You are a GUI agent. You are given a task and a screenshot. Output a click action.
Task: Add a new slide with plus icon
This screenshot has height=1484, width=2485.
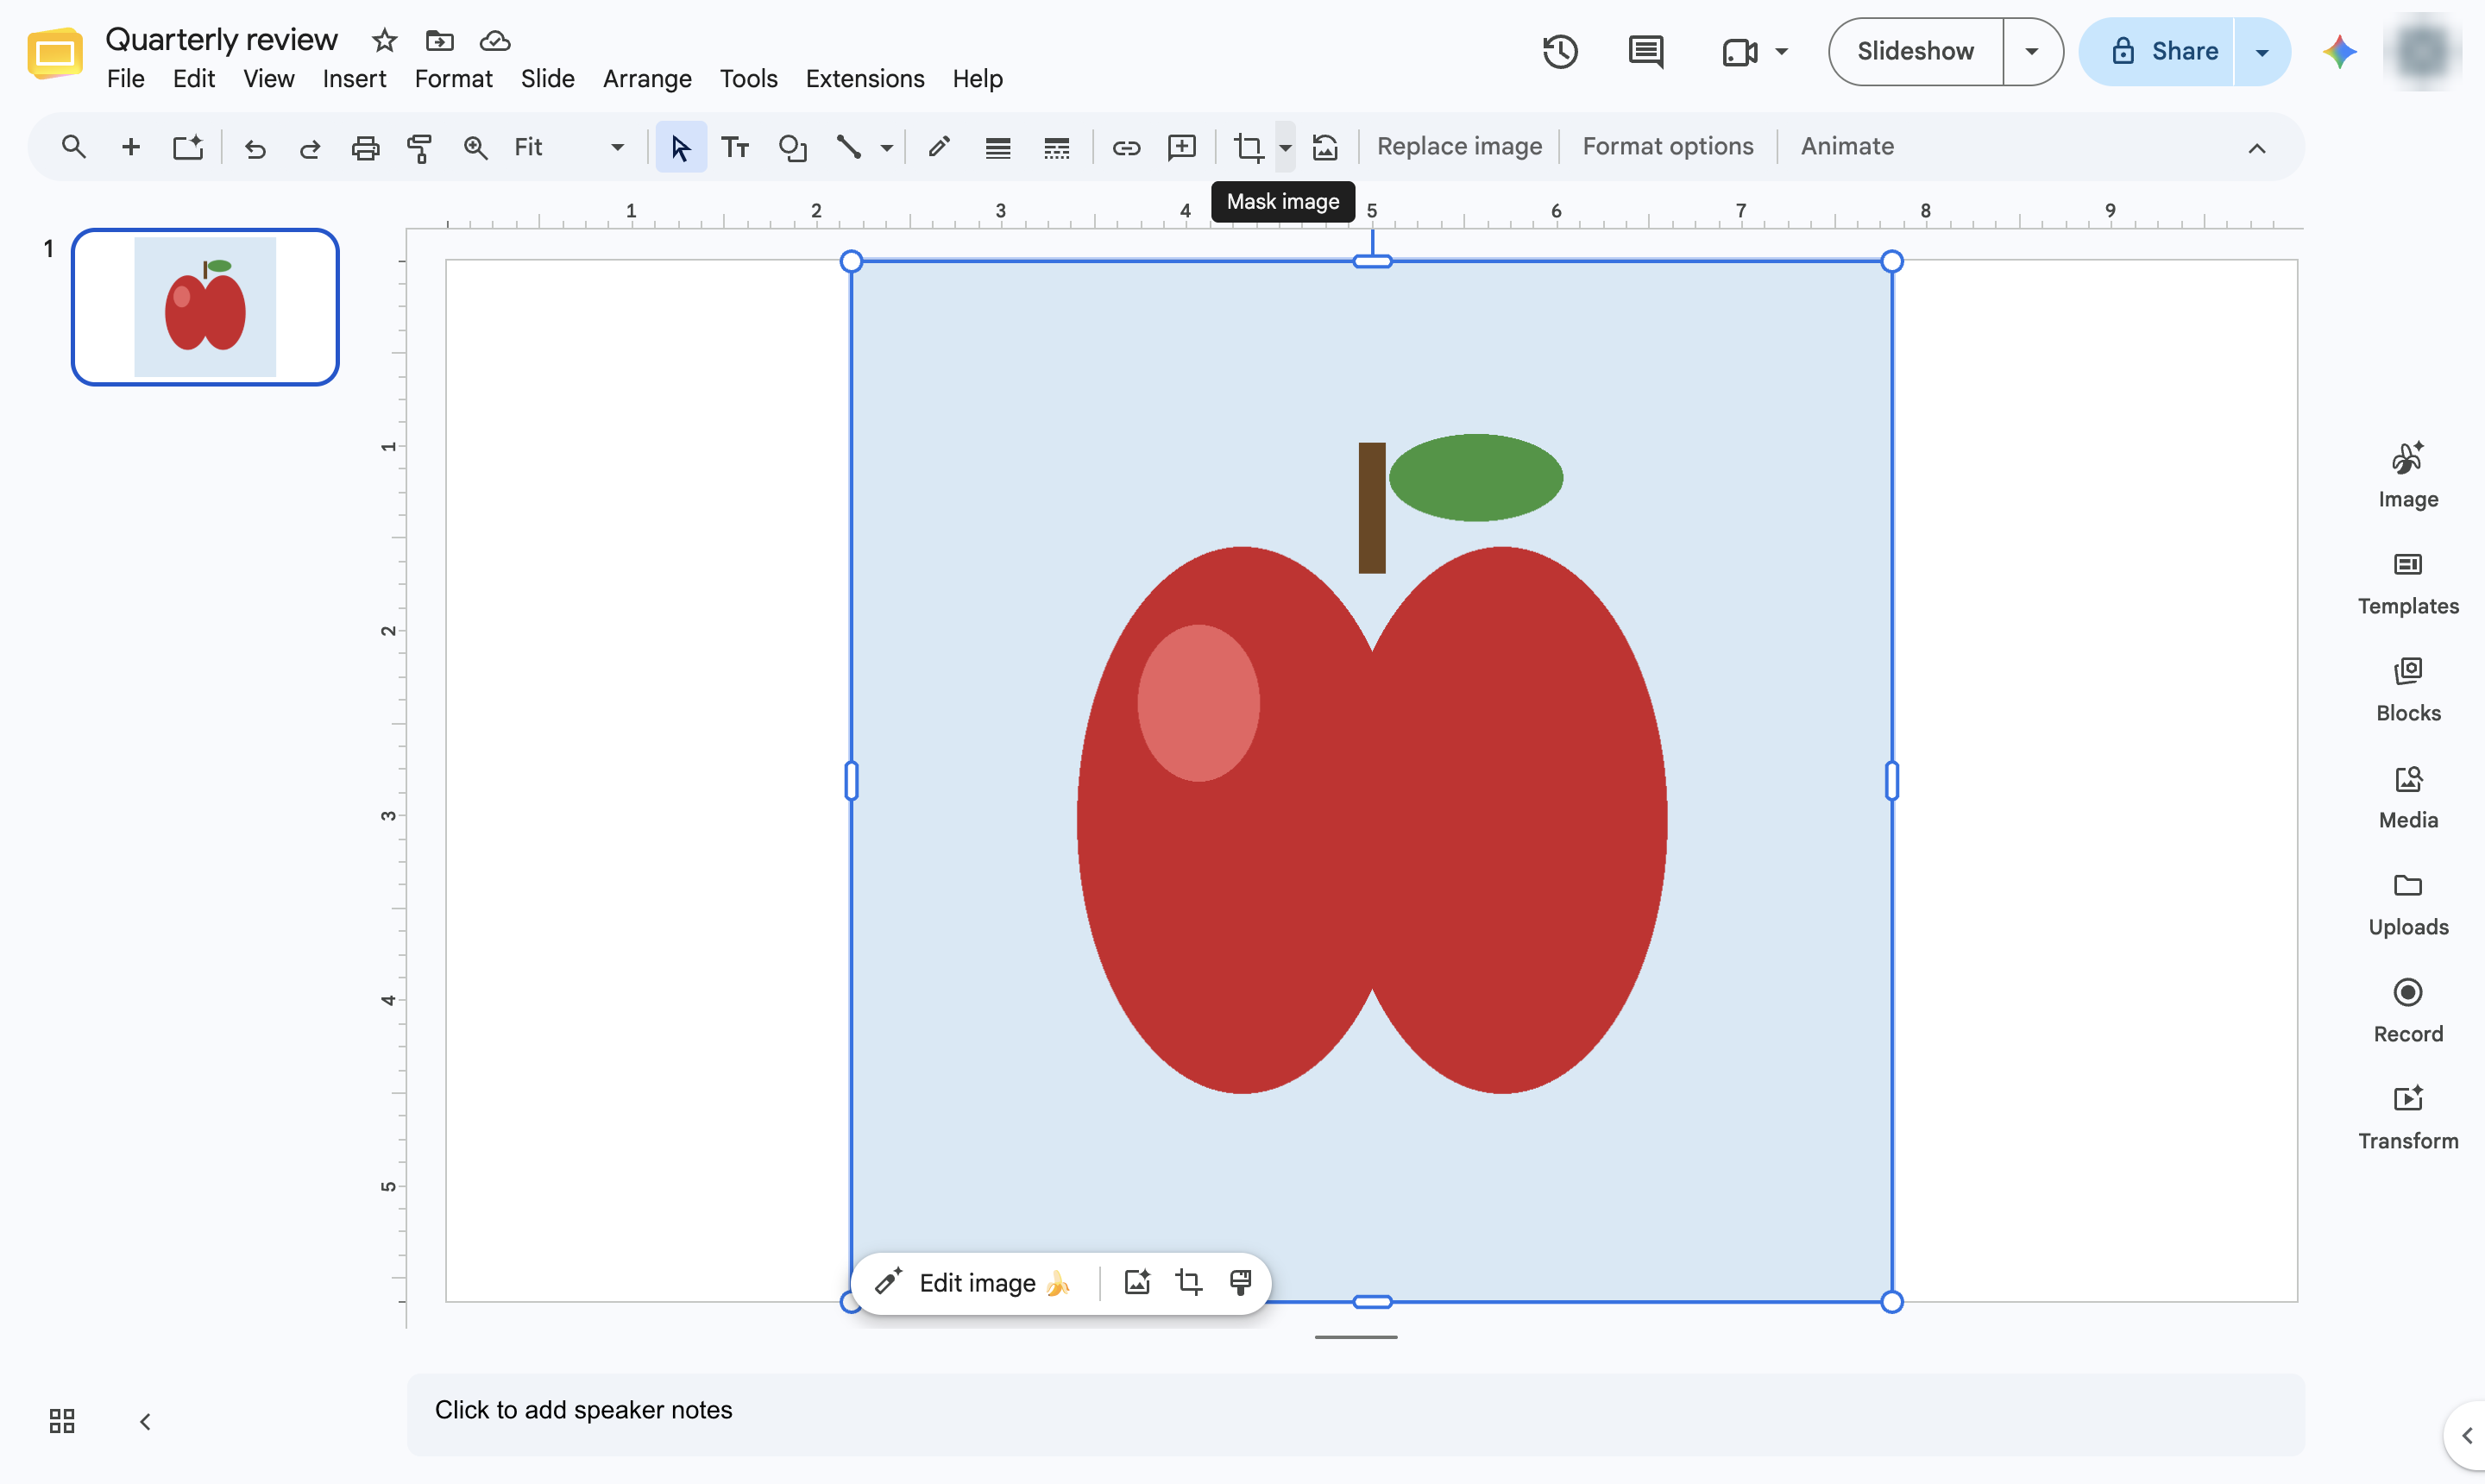click(x=130, y=147)
